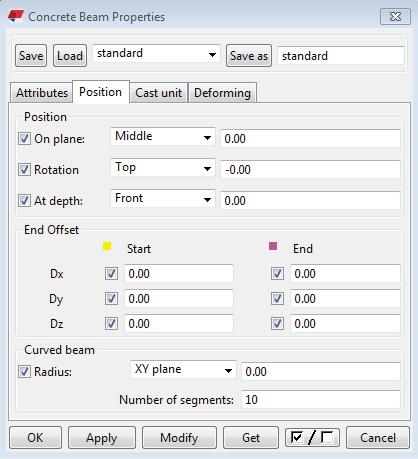The image size is (418, 459).
Task: Disable the At depth checkbox
Action: [24, 201]
